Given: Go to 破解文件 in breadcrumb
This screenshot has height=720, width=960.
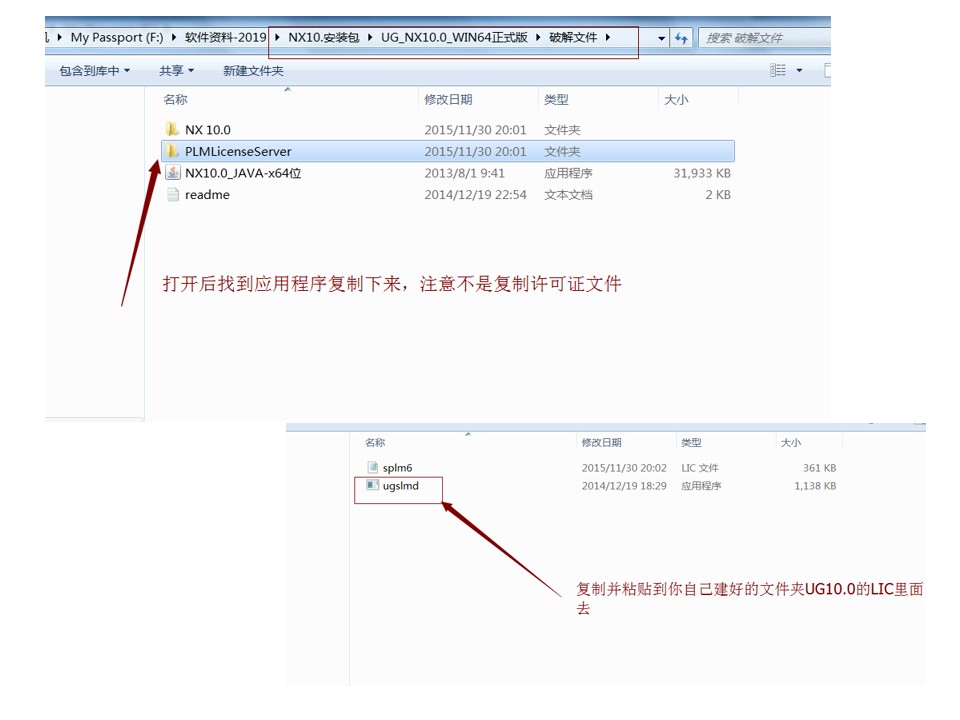Looking at the screenshot, I should pos(573,37).
